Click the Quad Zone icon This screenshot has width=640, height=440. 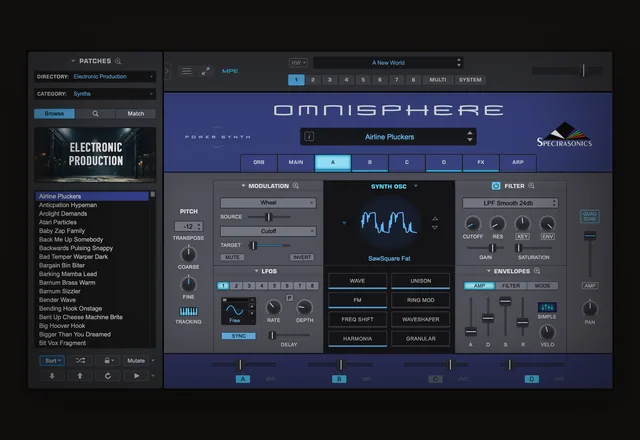pyautogui.click(x=589, y=216)
